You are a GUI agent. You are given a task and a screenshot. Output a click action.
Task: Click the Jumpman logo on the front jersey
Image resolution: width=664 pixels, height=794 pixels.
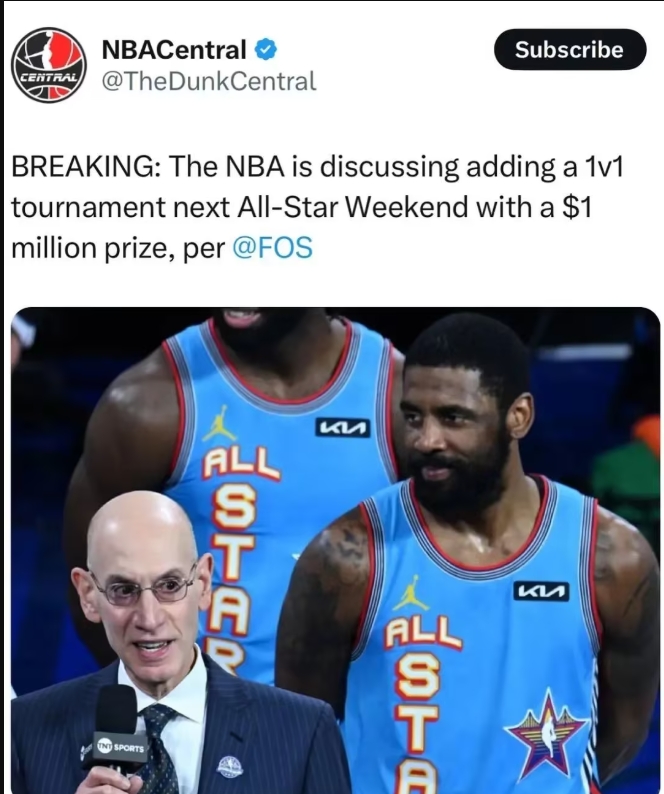(411, 592)
